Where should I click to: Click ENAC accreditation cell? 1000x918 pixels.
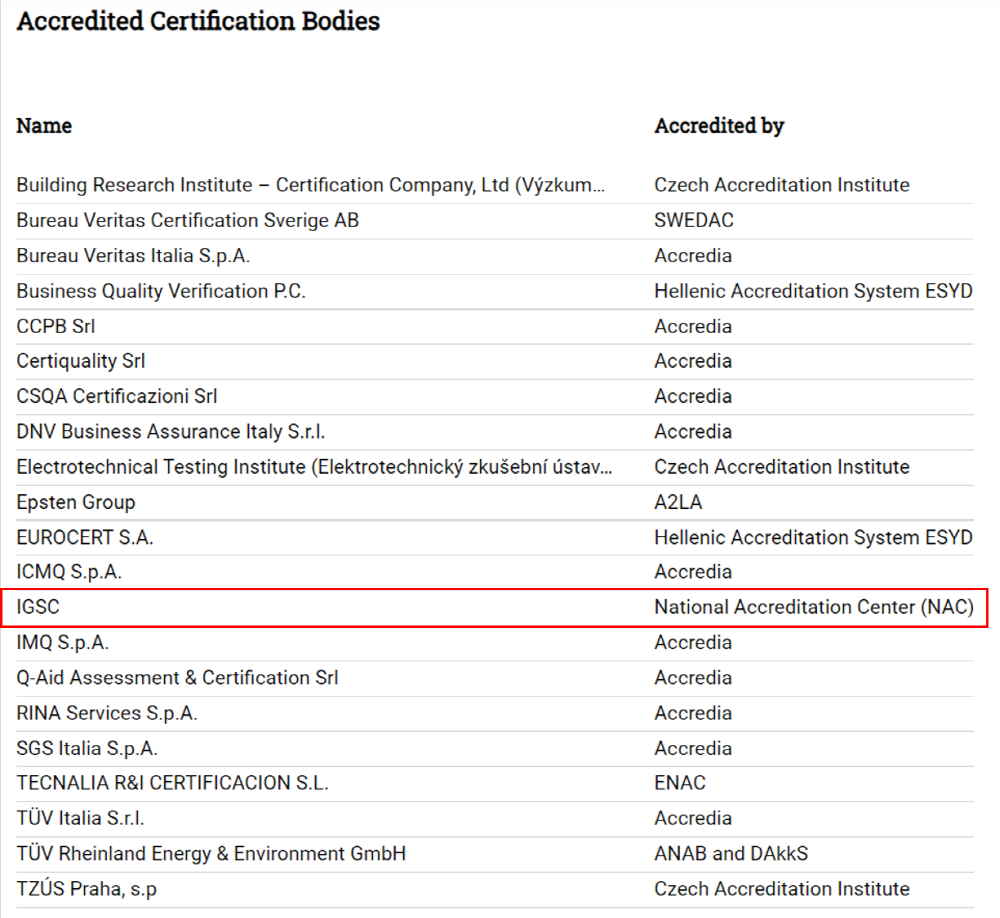(680, 783)
